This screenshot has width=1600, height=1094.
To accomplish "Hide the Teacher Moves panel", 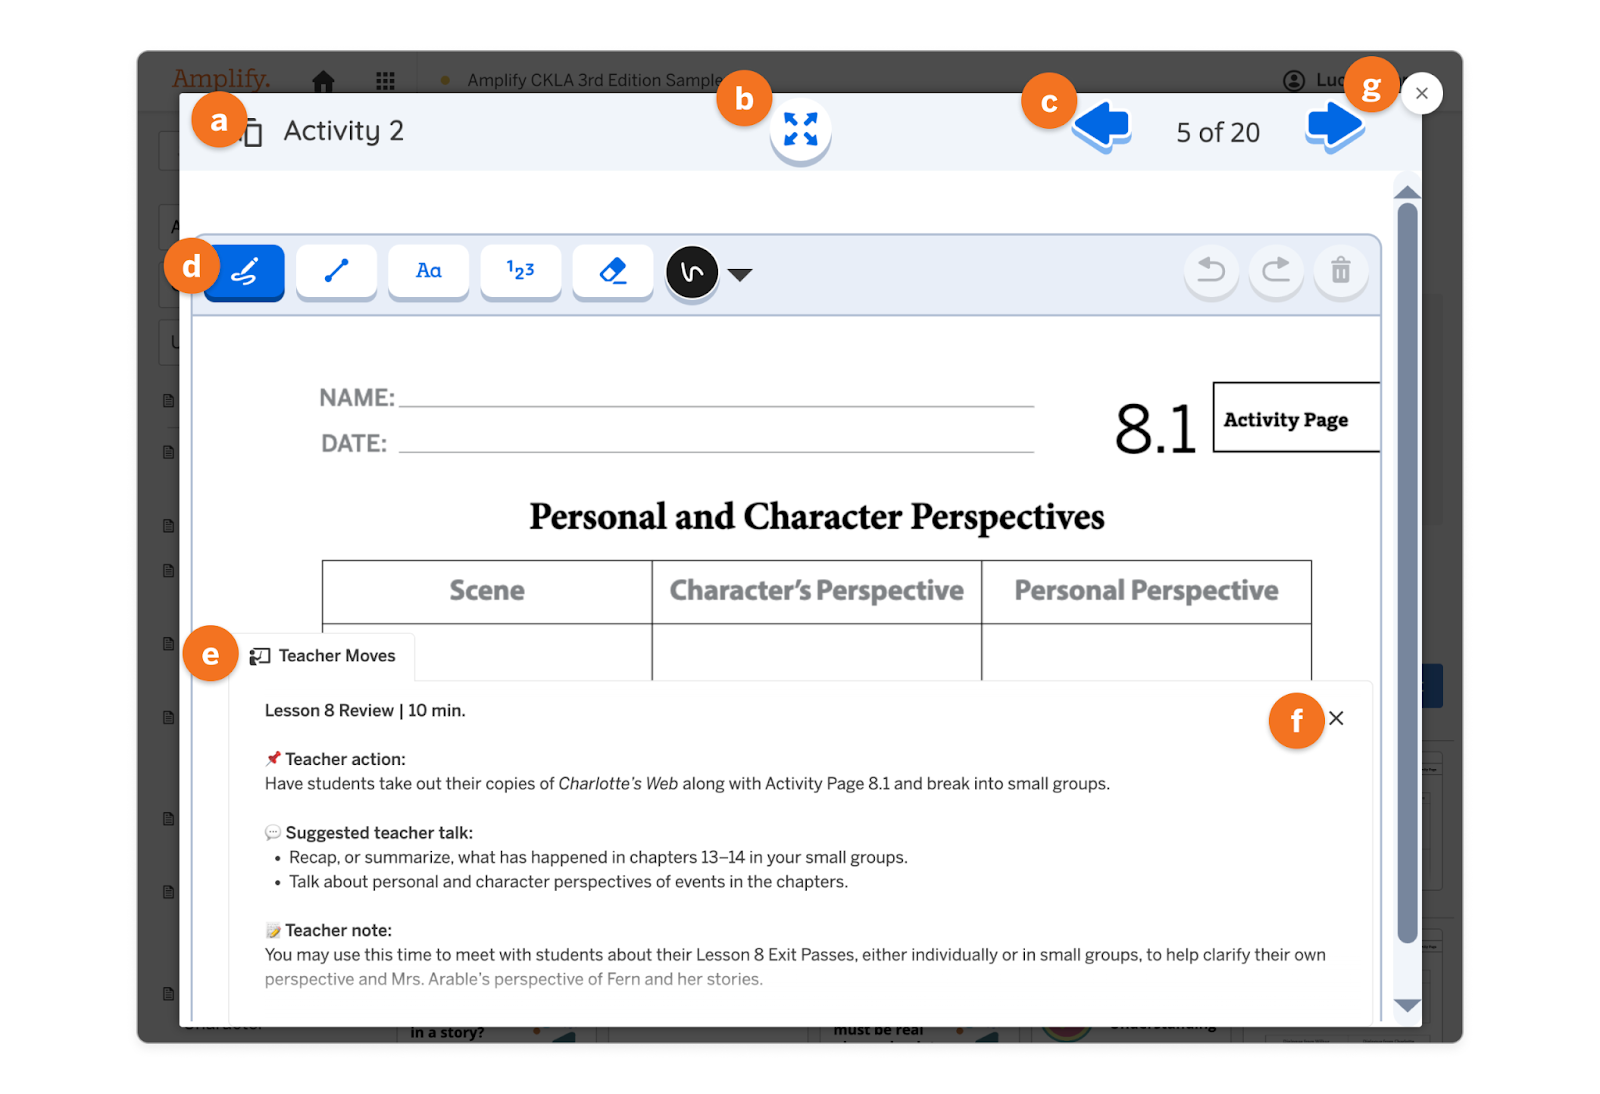I will (1336, 718).
